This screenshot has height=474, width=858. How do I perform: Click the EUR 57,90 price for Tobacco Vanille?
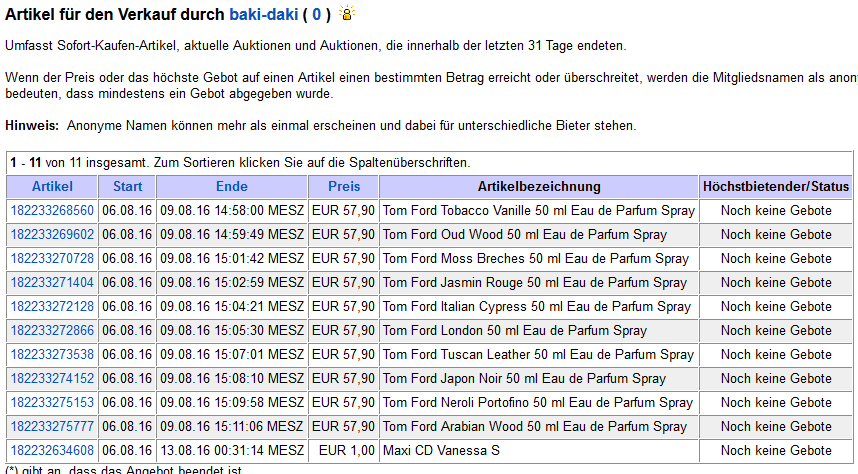343,211
